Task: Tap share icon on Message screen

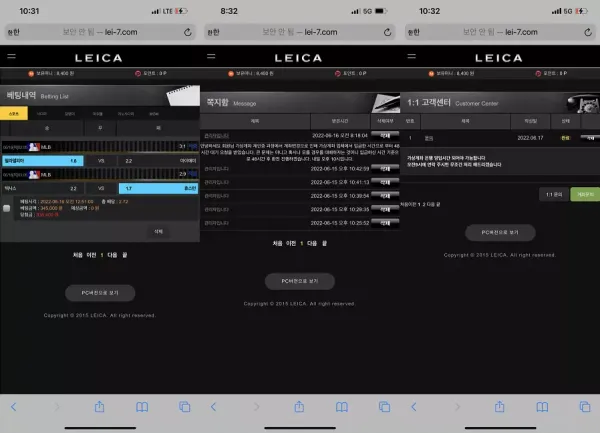Action: 299,406
